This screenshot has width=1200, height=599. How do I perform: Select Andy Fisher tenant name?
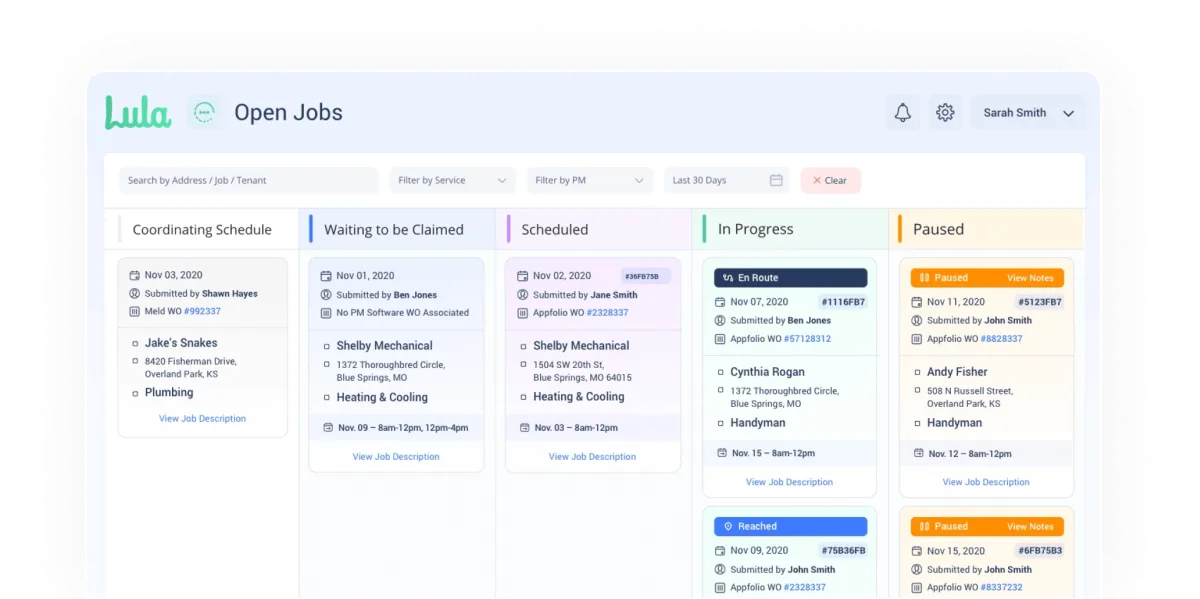click(x=957, y=372)
